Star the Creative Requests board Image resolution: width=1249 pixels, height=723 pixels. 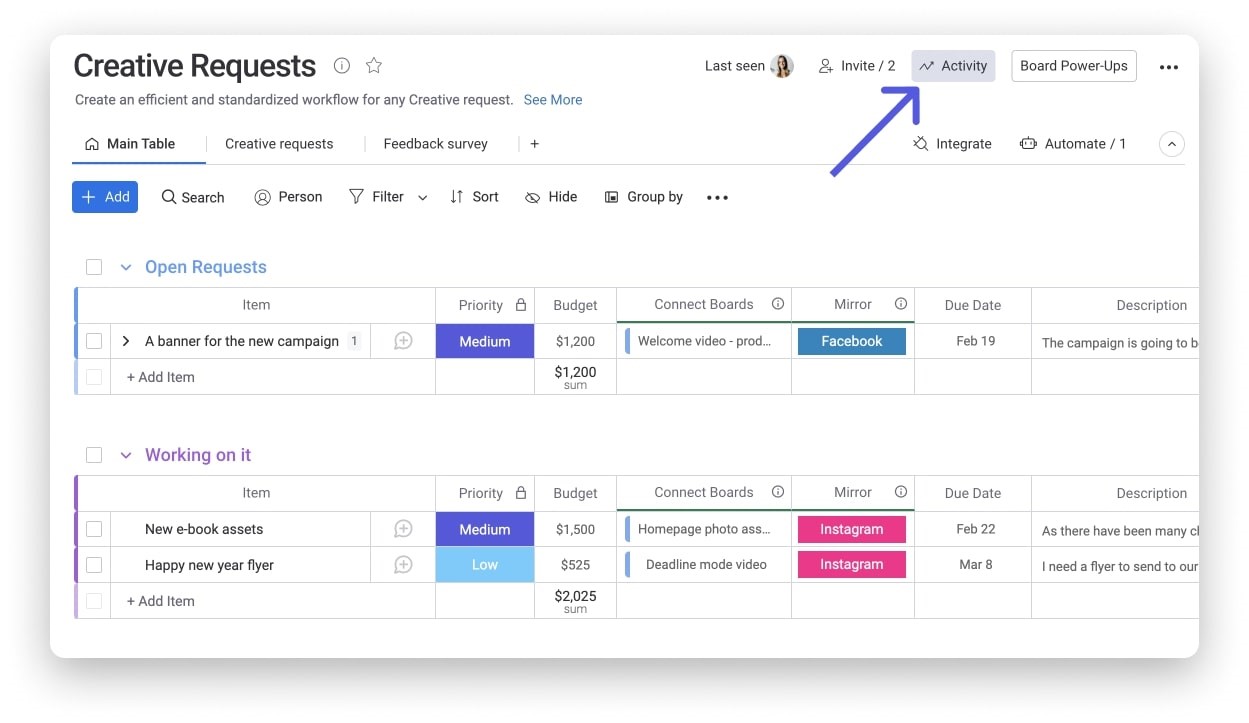[x=374, y=66]
